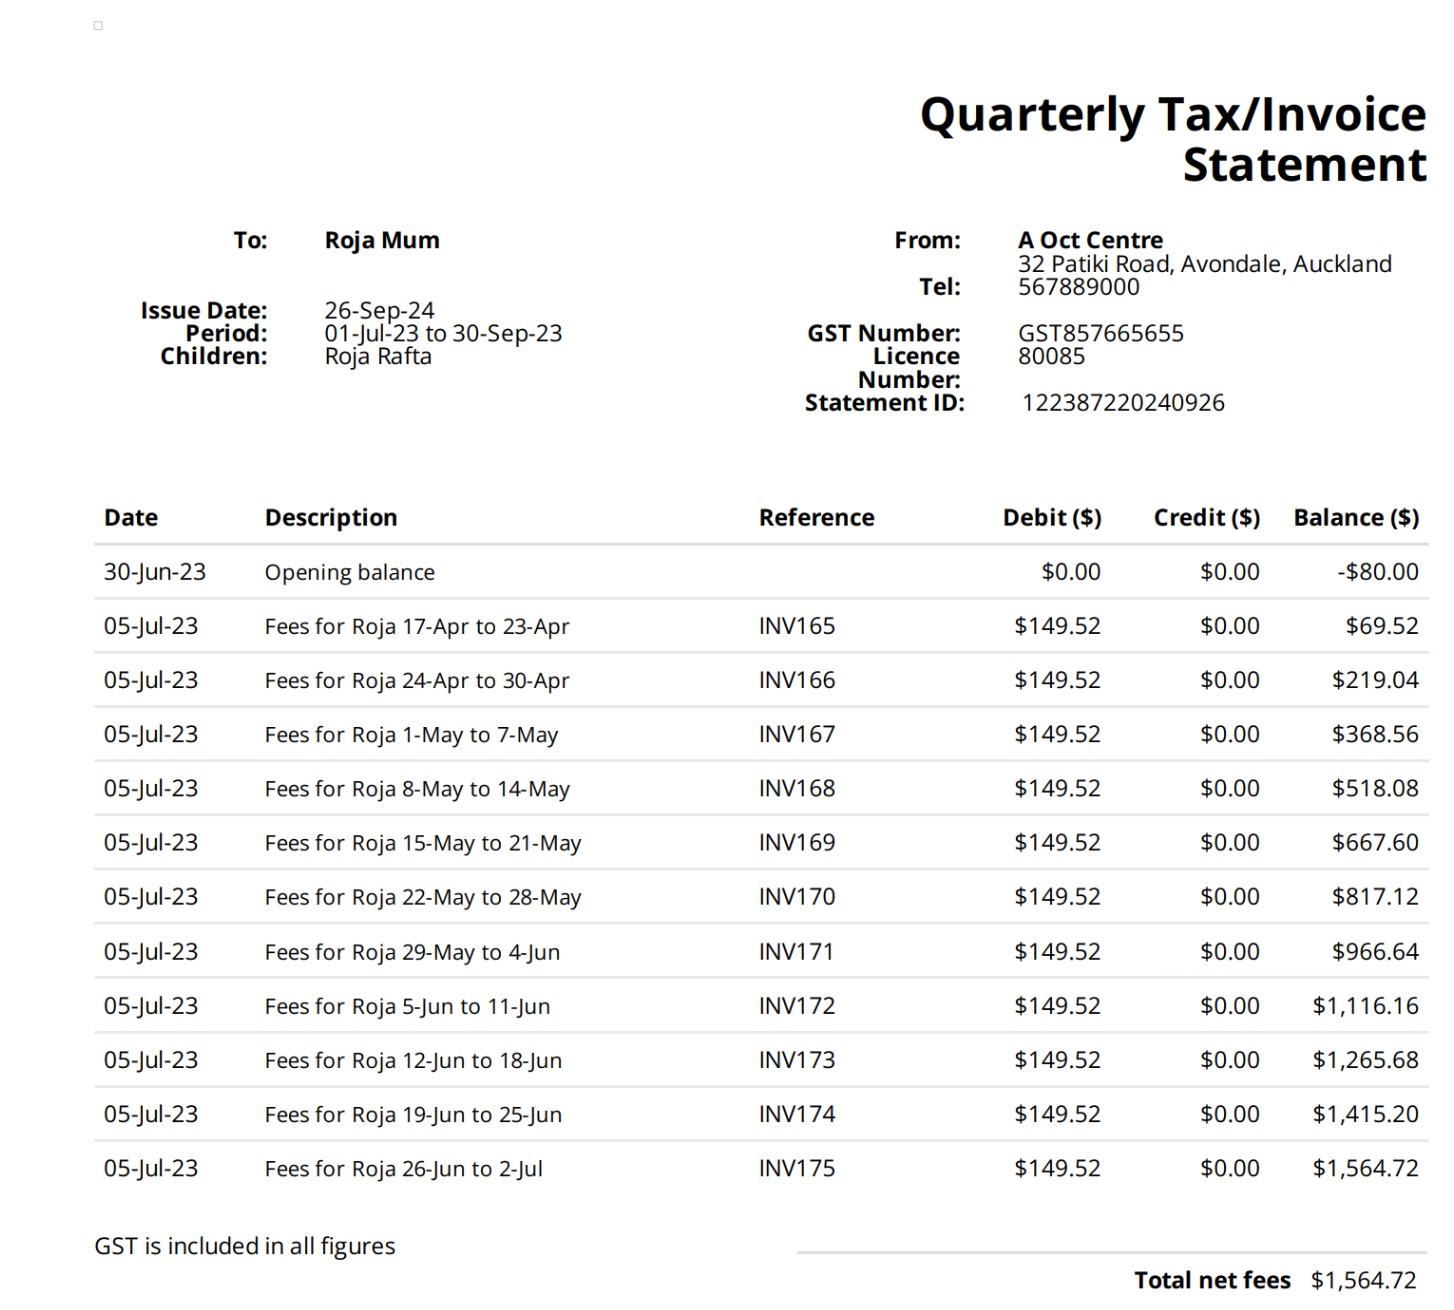Click balance $817.12

[1375, 896]
